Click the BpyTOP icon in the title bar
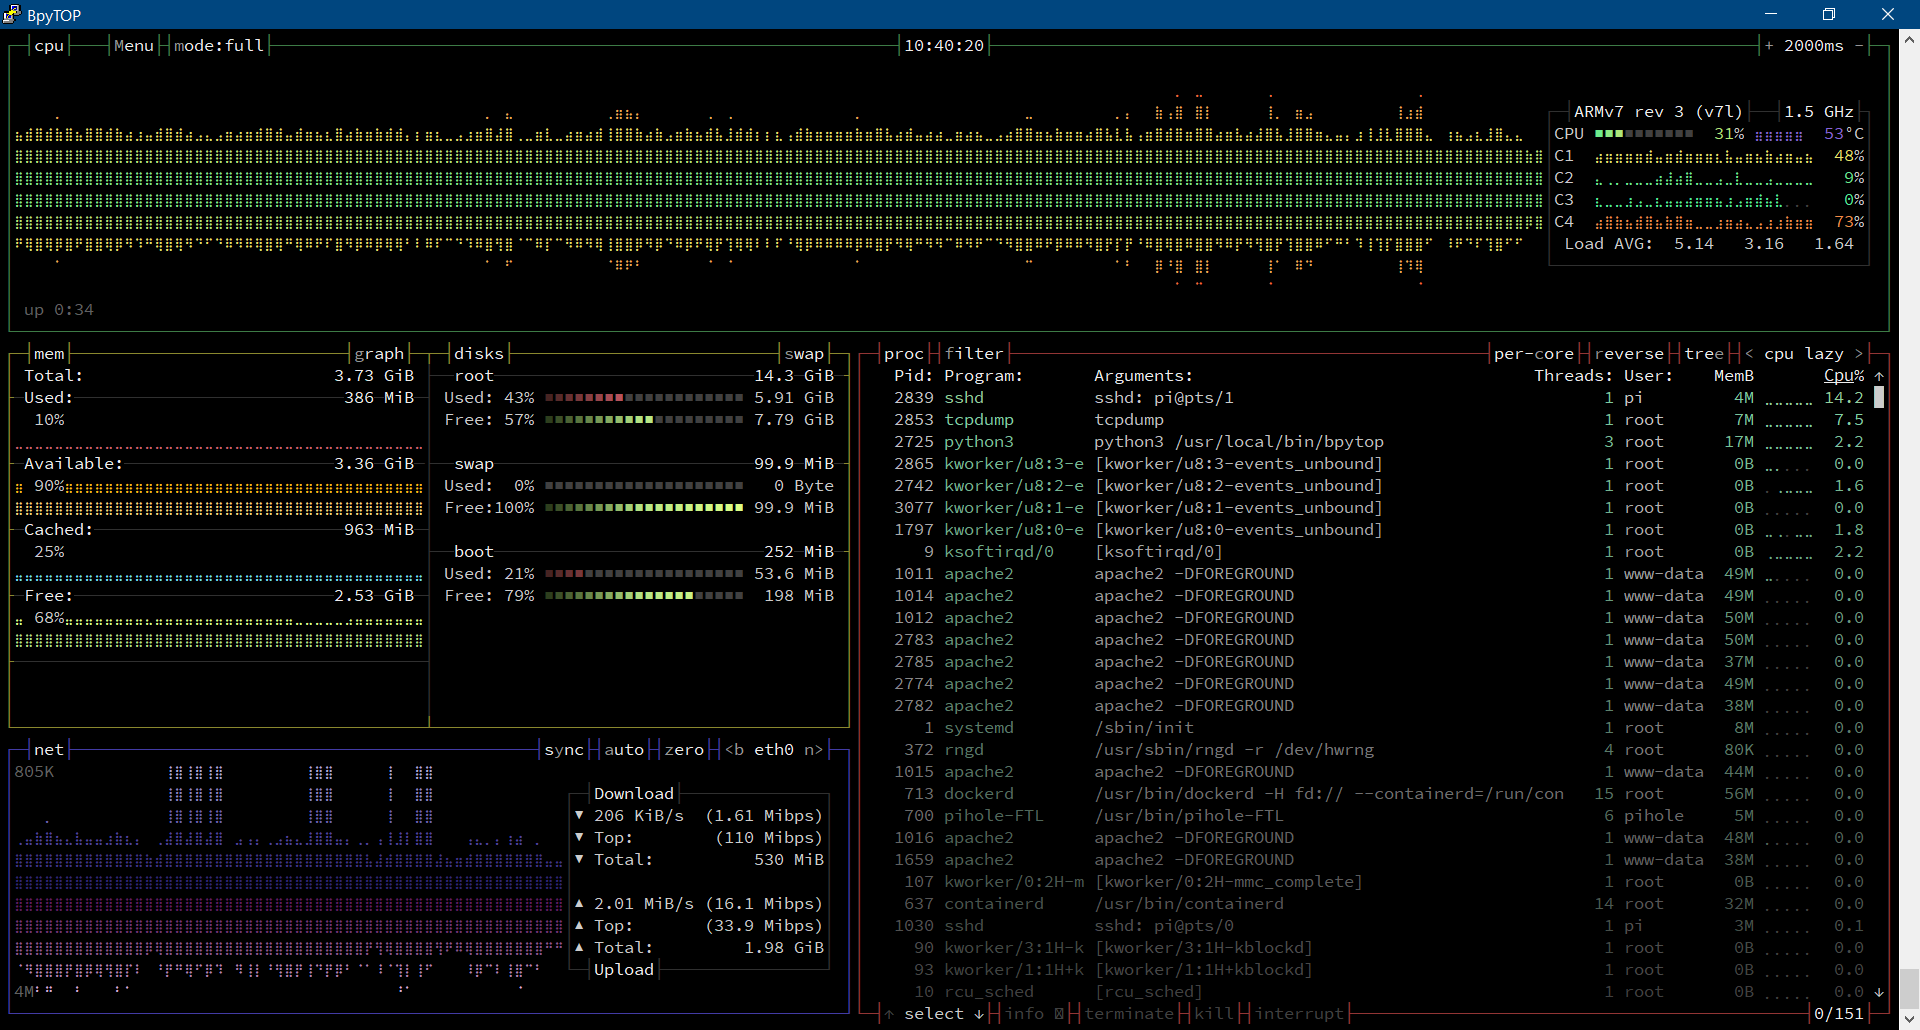Viewport: 1920px width, 1030px height. click(12, 14)
